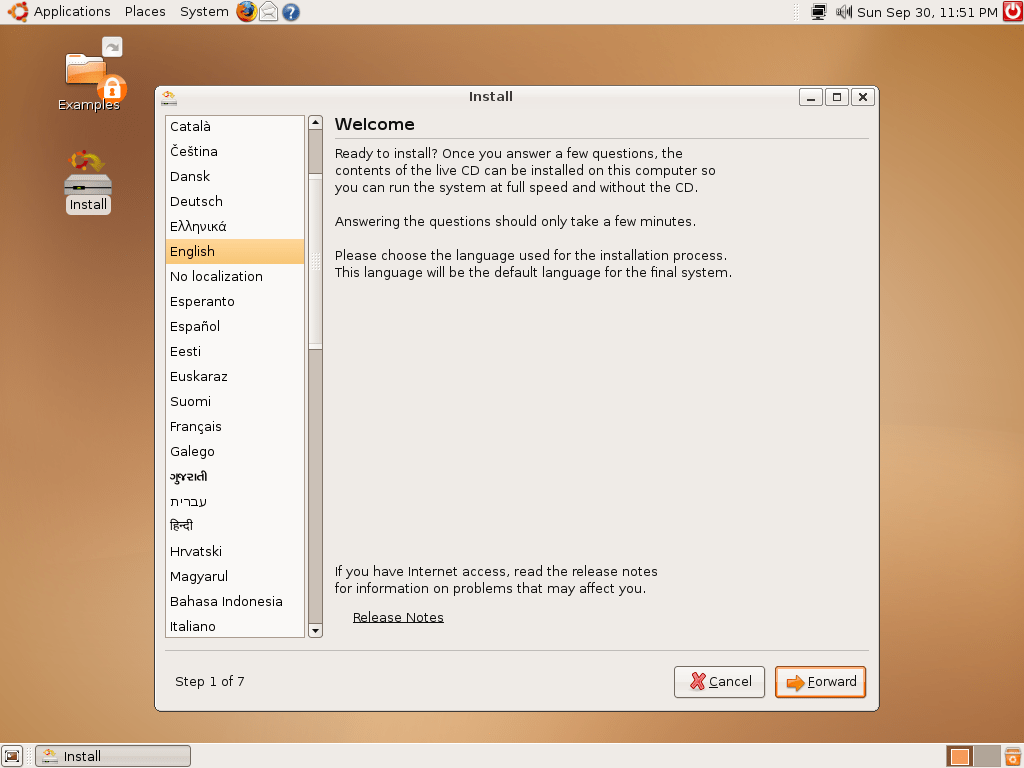
Task: Select Català in the language list
Action: point(234,127)
